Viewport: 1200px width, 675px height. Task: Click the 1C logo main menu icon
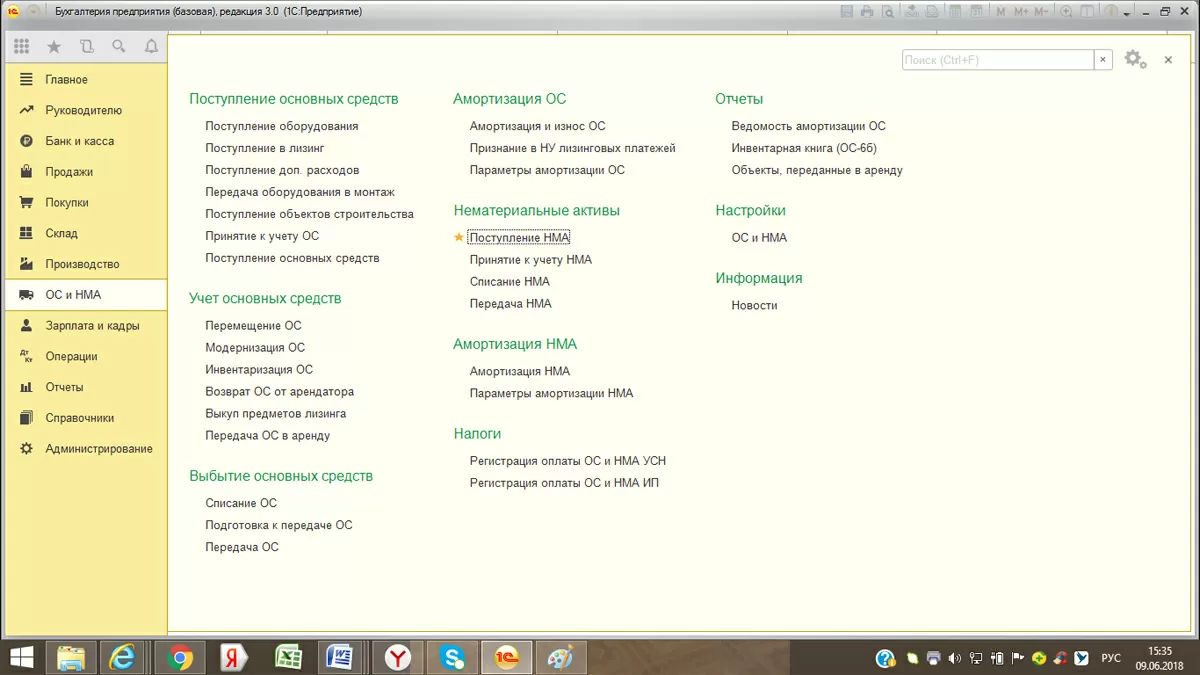pos(13,11)
